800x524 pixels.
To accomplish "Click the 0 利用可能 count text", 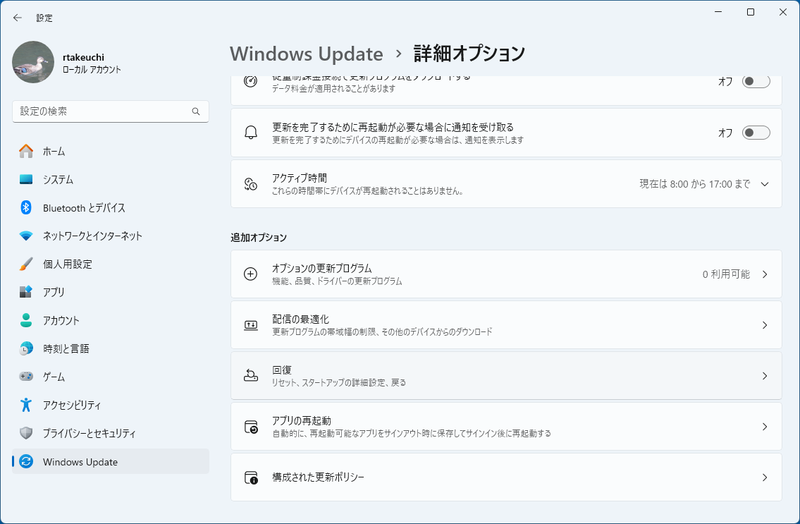I will [x=726, y=274].
